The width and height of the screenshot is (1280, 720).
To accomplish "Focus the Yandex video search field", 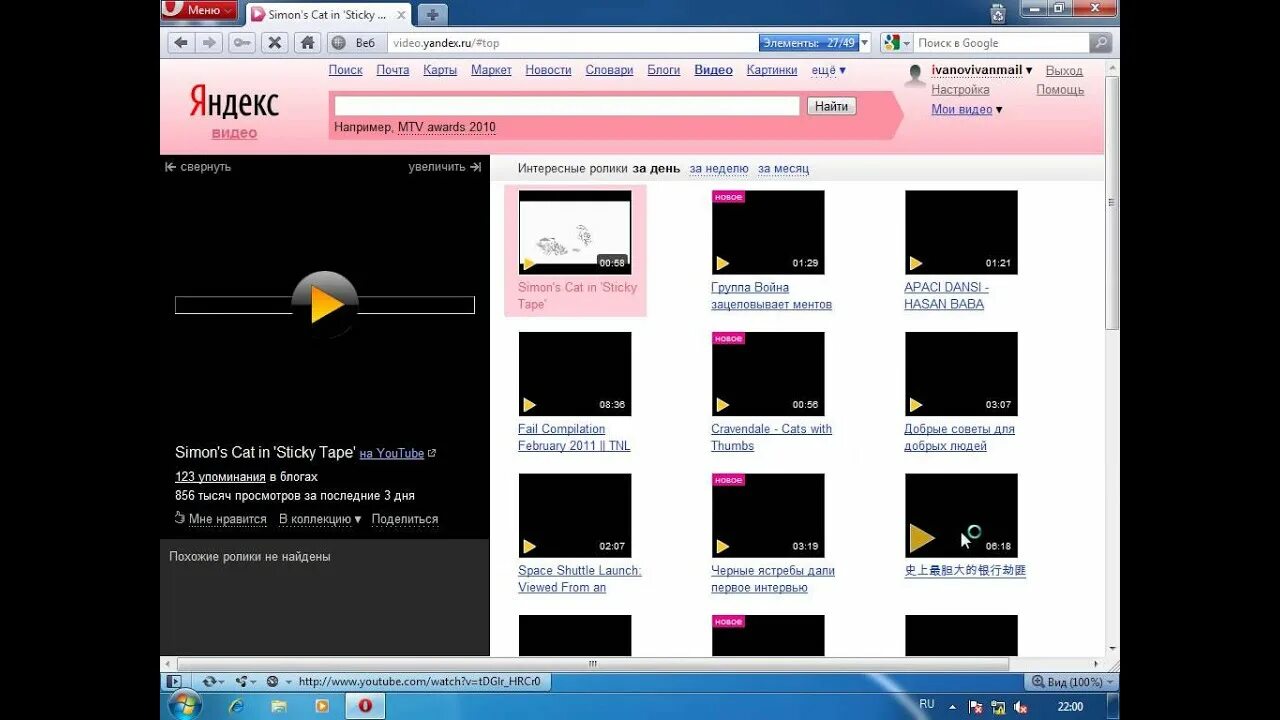I will [x=567, y=106].
